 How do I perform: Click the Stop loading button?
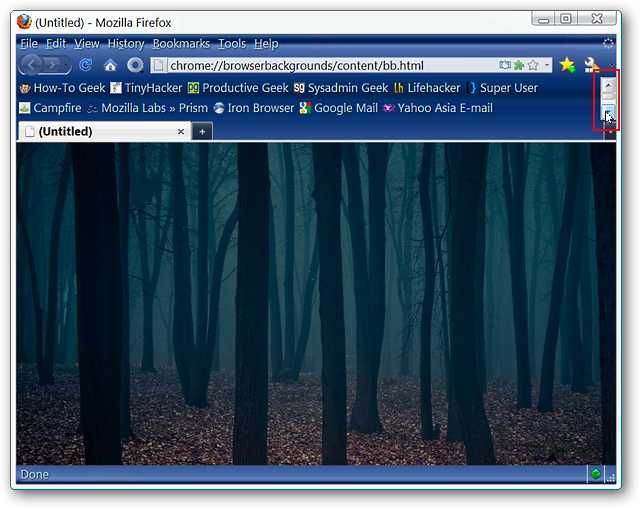click(x=134, y=65)
